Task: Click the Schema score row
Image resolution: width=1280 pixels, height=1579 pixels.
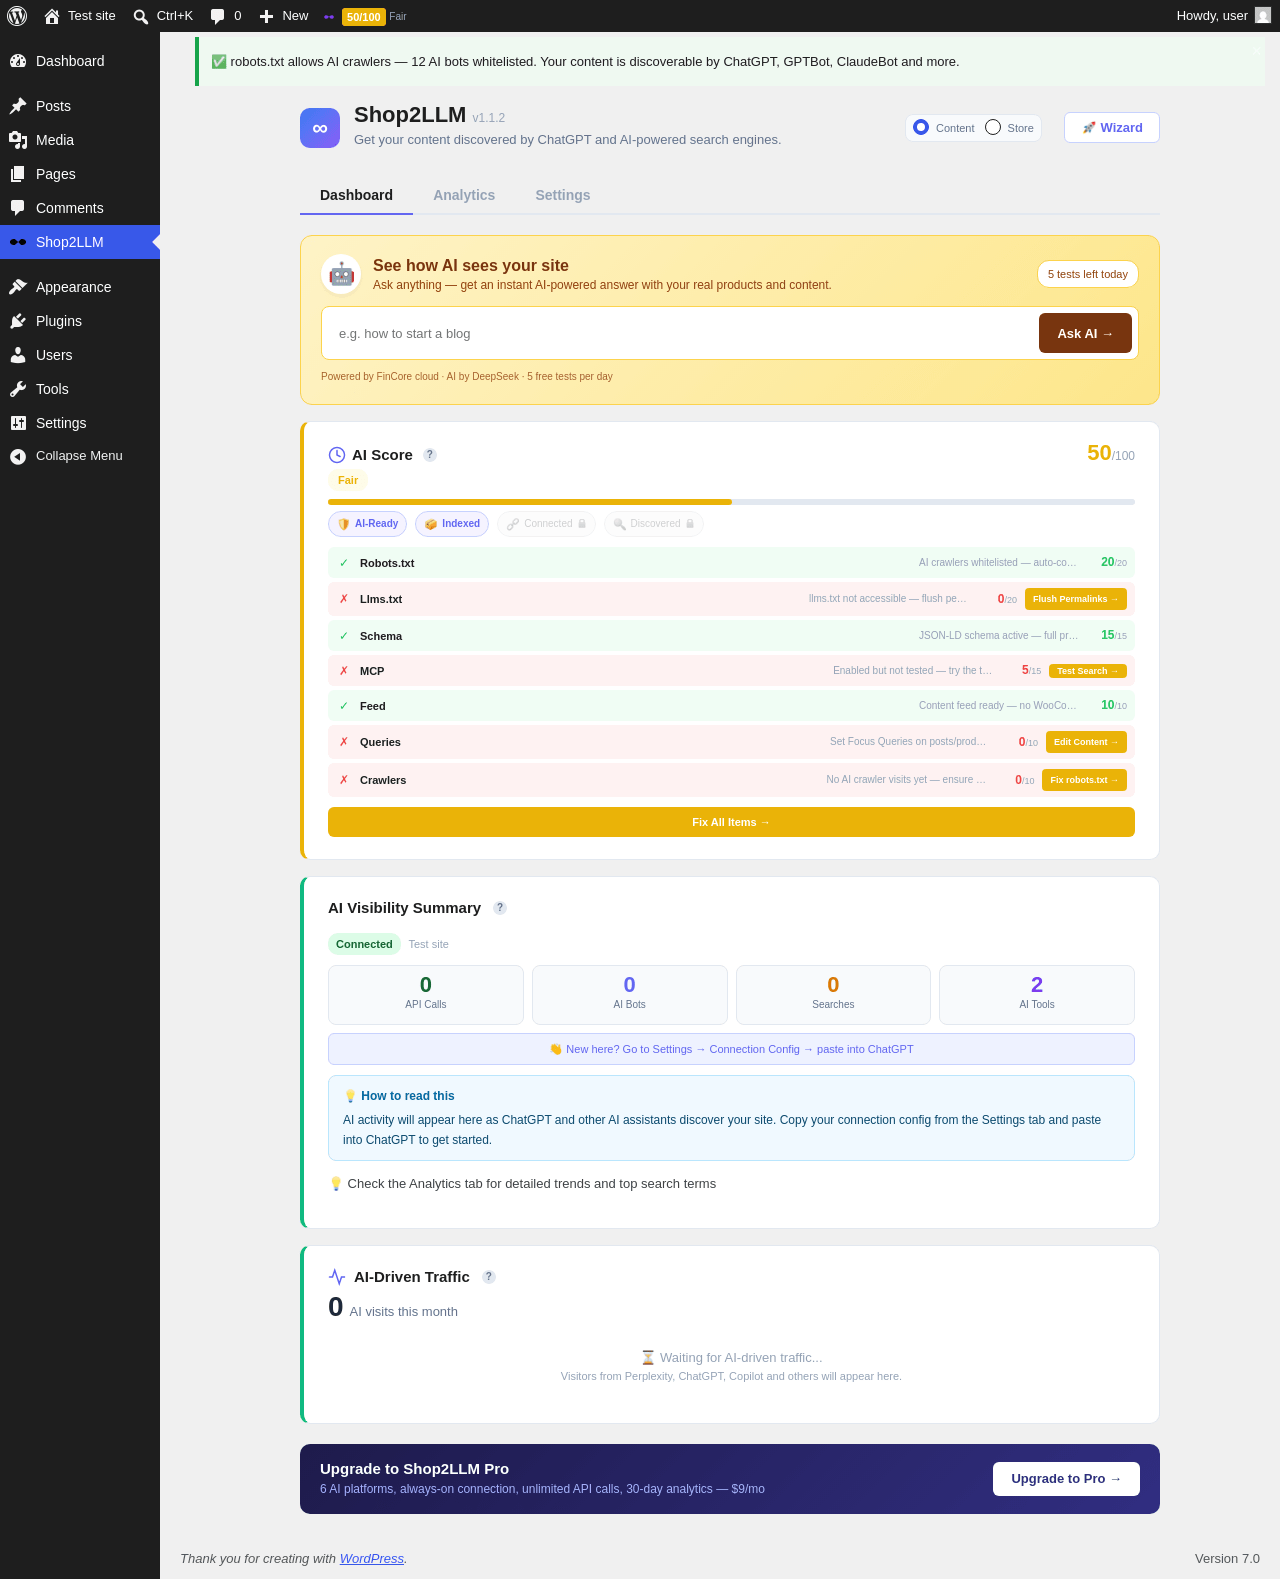Action: [x=731, y=636]
